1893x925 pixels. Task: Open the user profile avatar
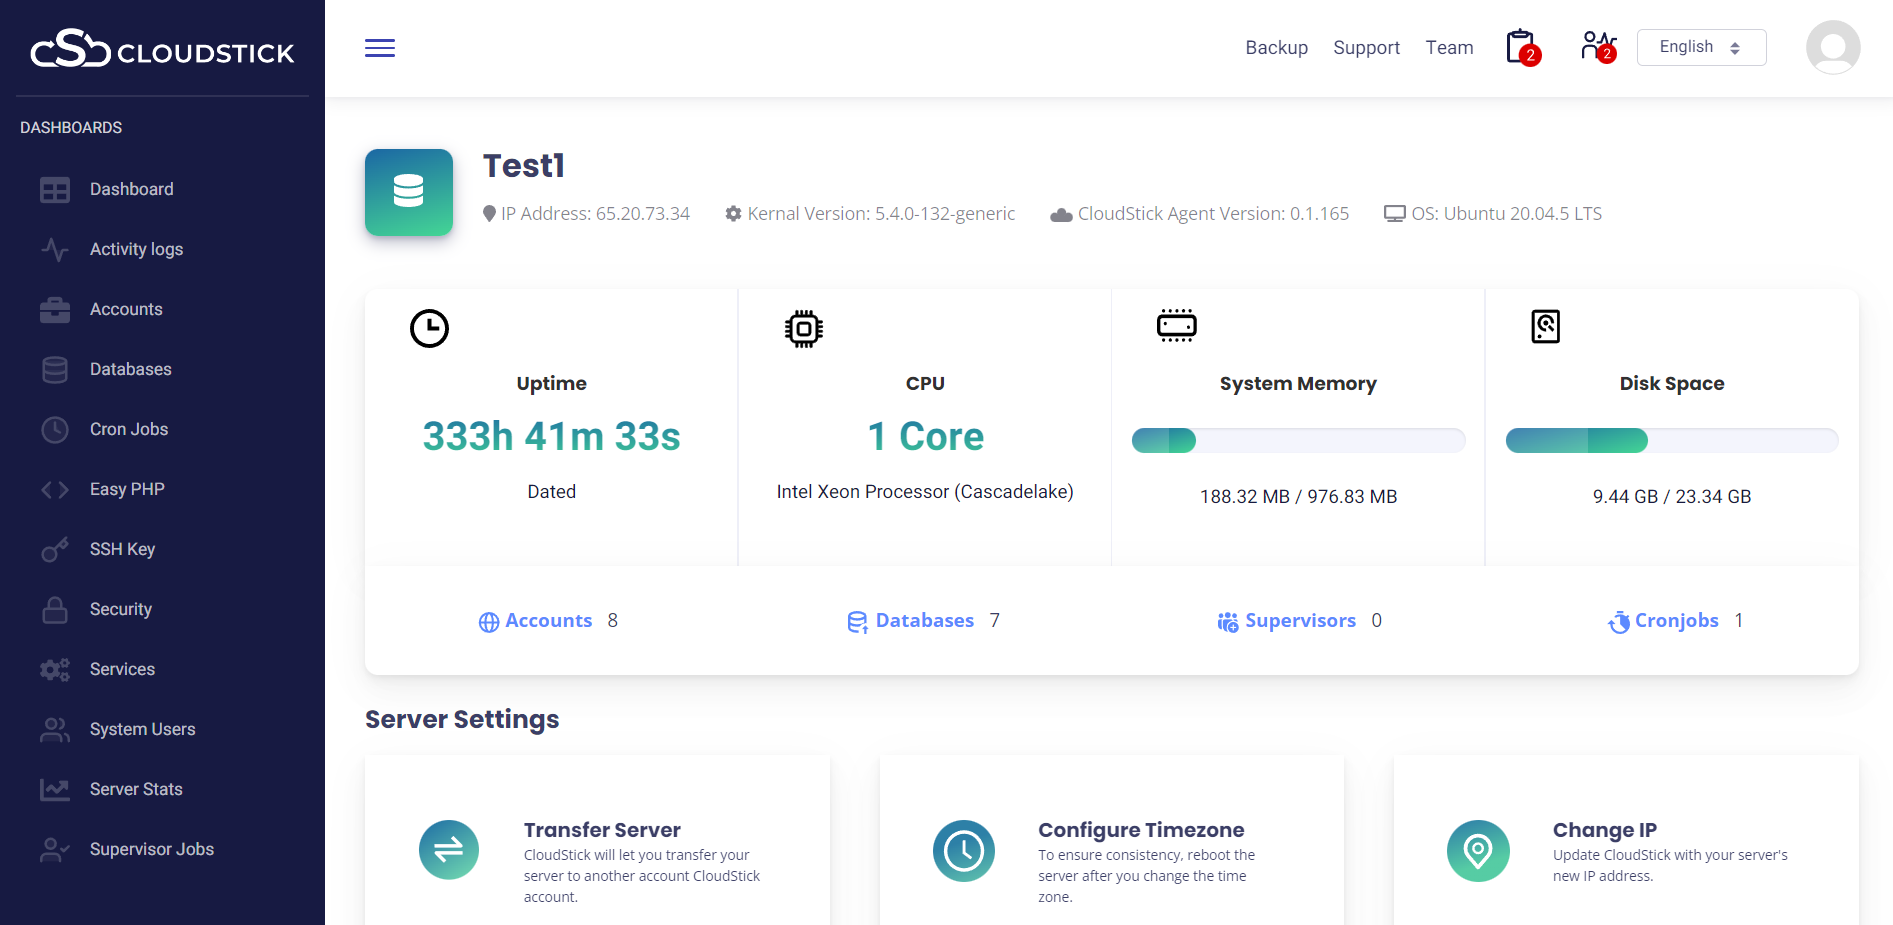coord(1832,47)
